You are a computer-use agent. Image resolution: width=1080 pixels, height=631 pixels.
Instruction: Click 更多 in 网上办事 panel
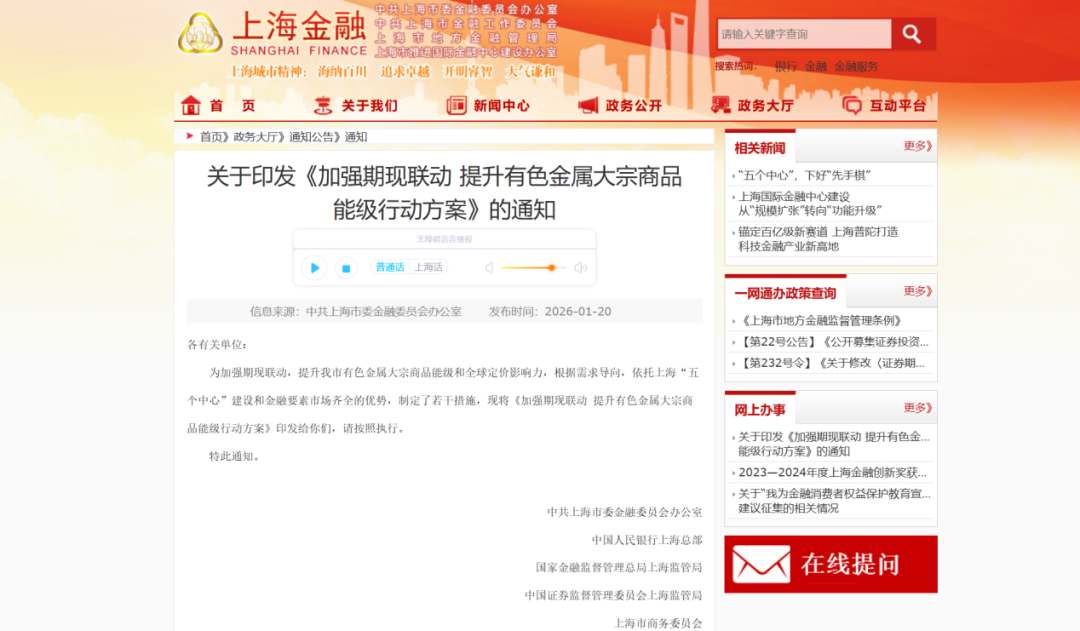click(x=917, y=408)
